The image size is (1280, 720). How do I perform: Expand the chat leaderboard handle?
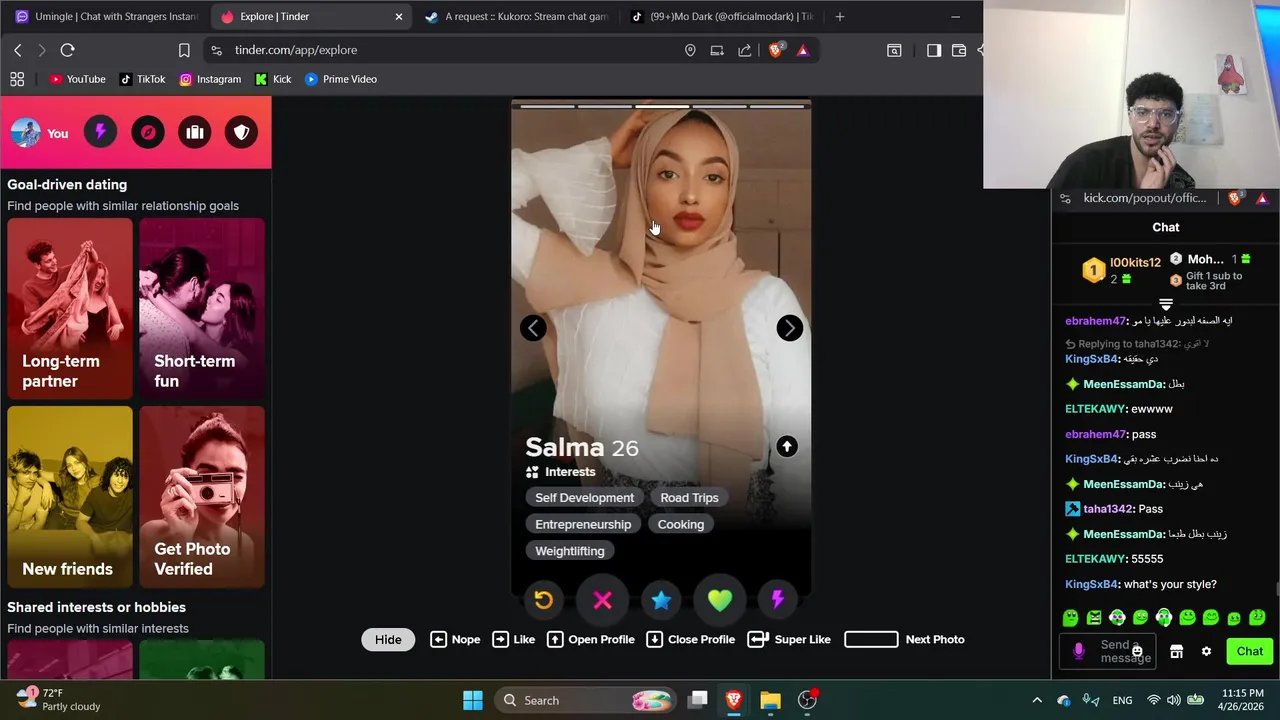tap(1166, 304)
